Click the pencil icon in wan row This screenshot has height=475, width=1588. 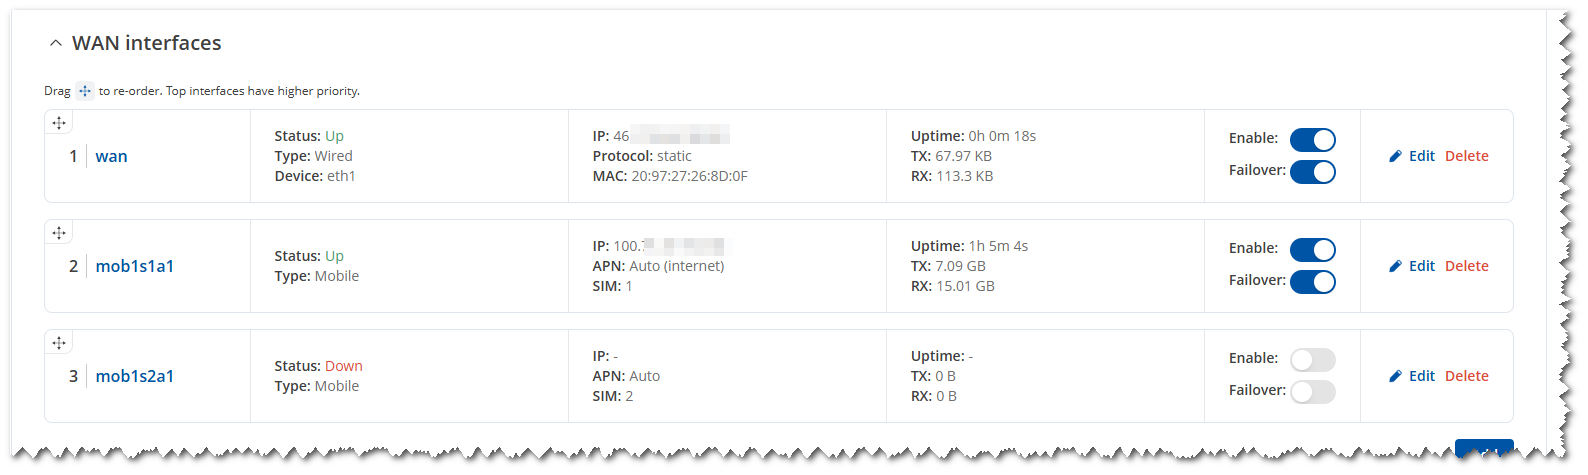pos(1396,156)
